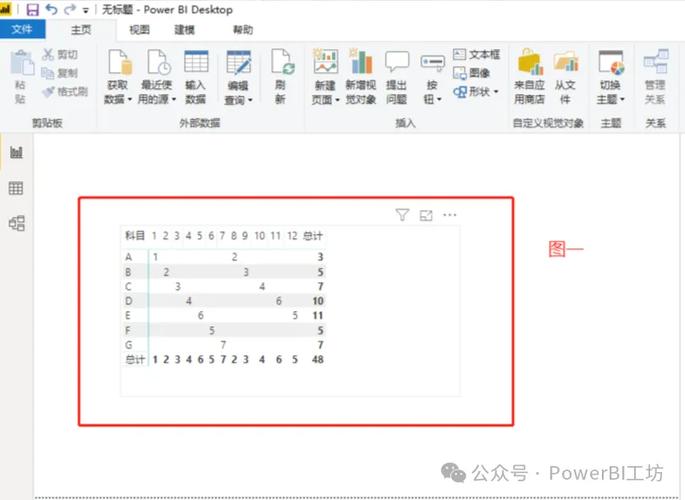The image size is (685, 500).
Task: Click 从文件 import visual from file
Action: click(565, 62)
